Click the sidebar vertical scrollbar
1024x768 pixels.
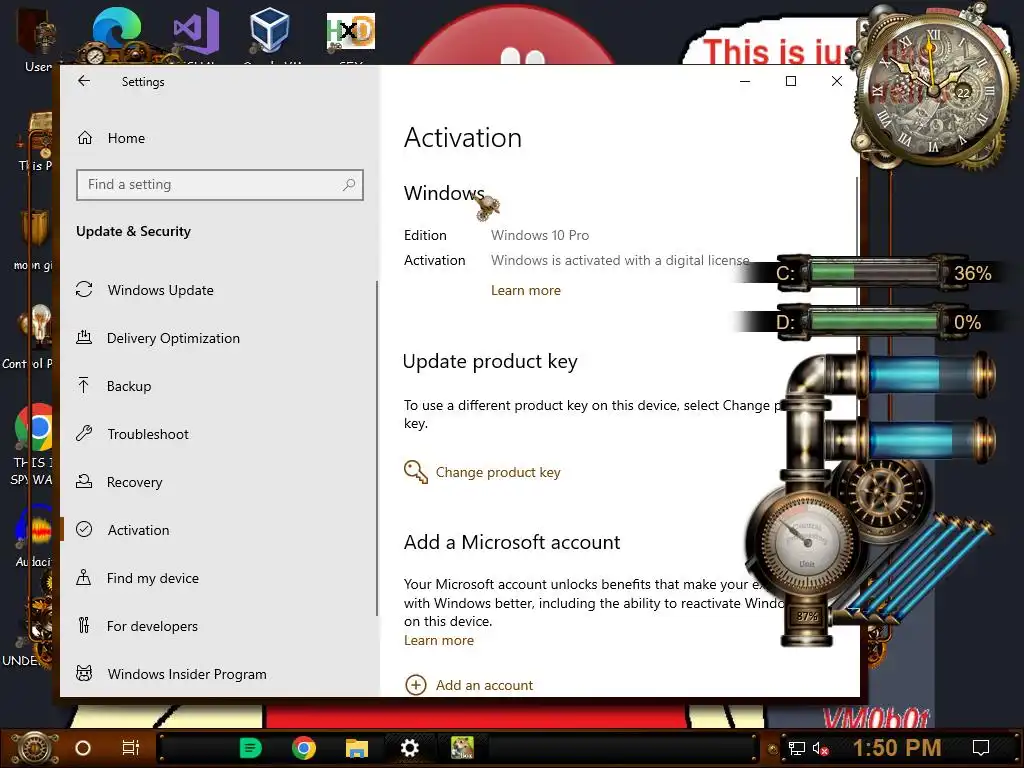click(377, 448)
